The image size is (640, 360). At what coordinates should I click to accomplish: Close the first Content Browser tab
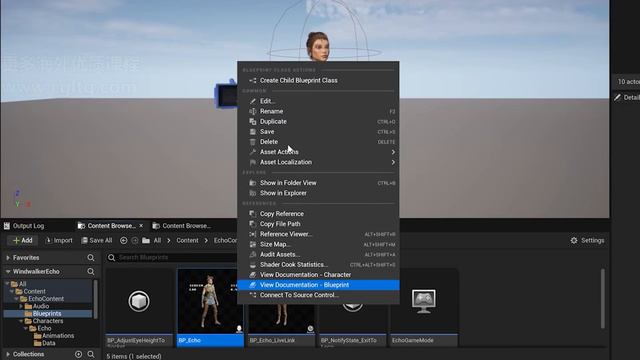141,226
